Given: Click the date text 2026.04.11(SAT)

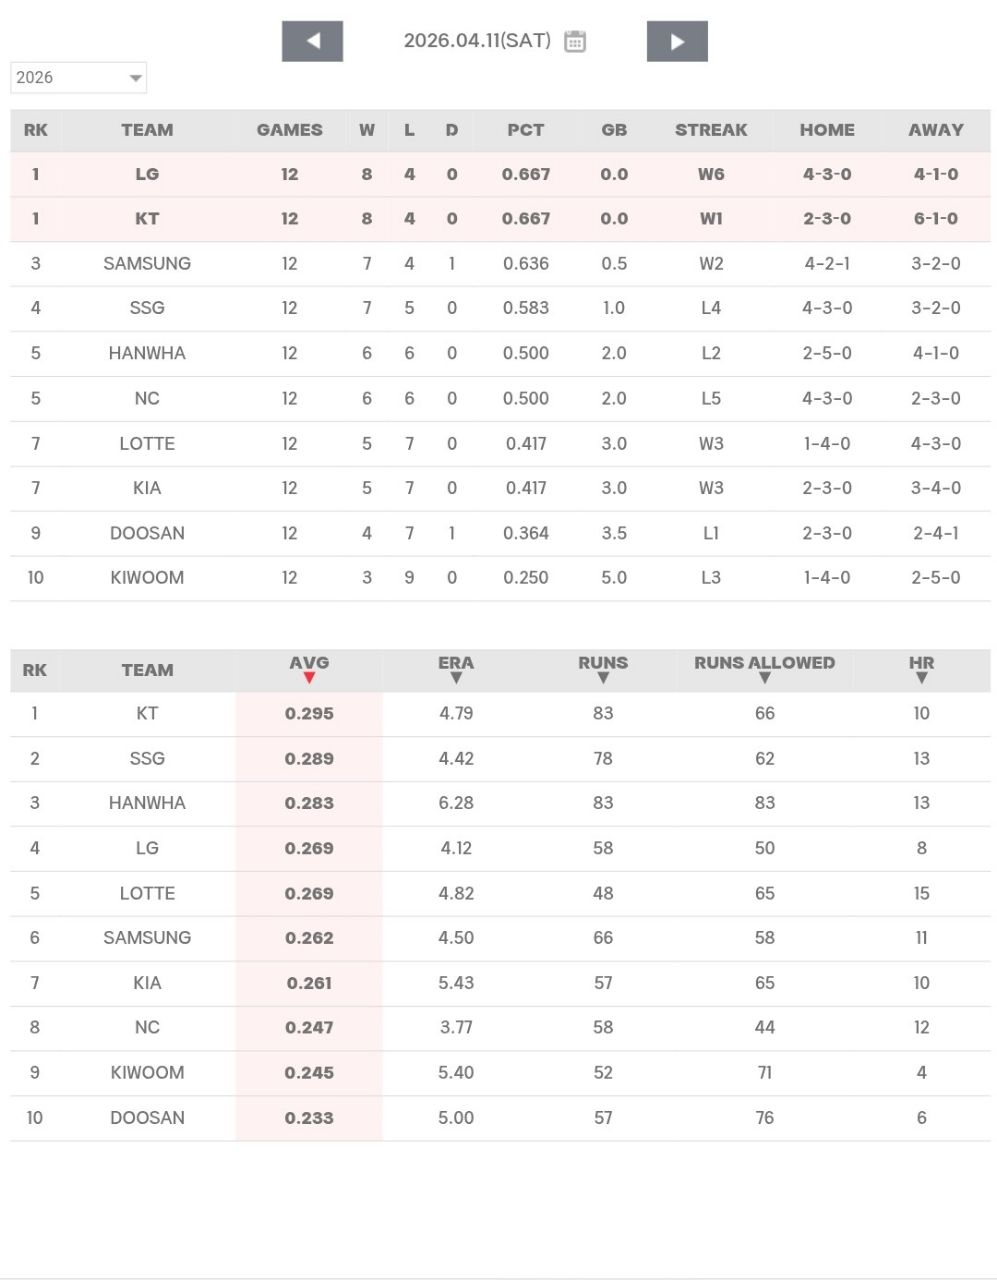Looking at the screenshot, I should 477,41.
